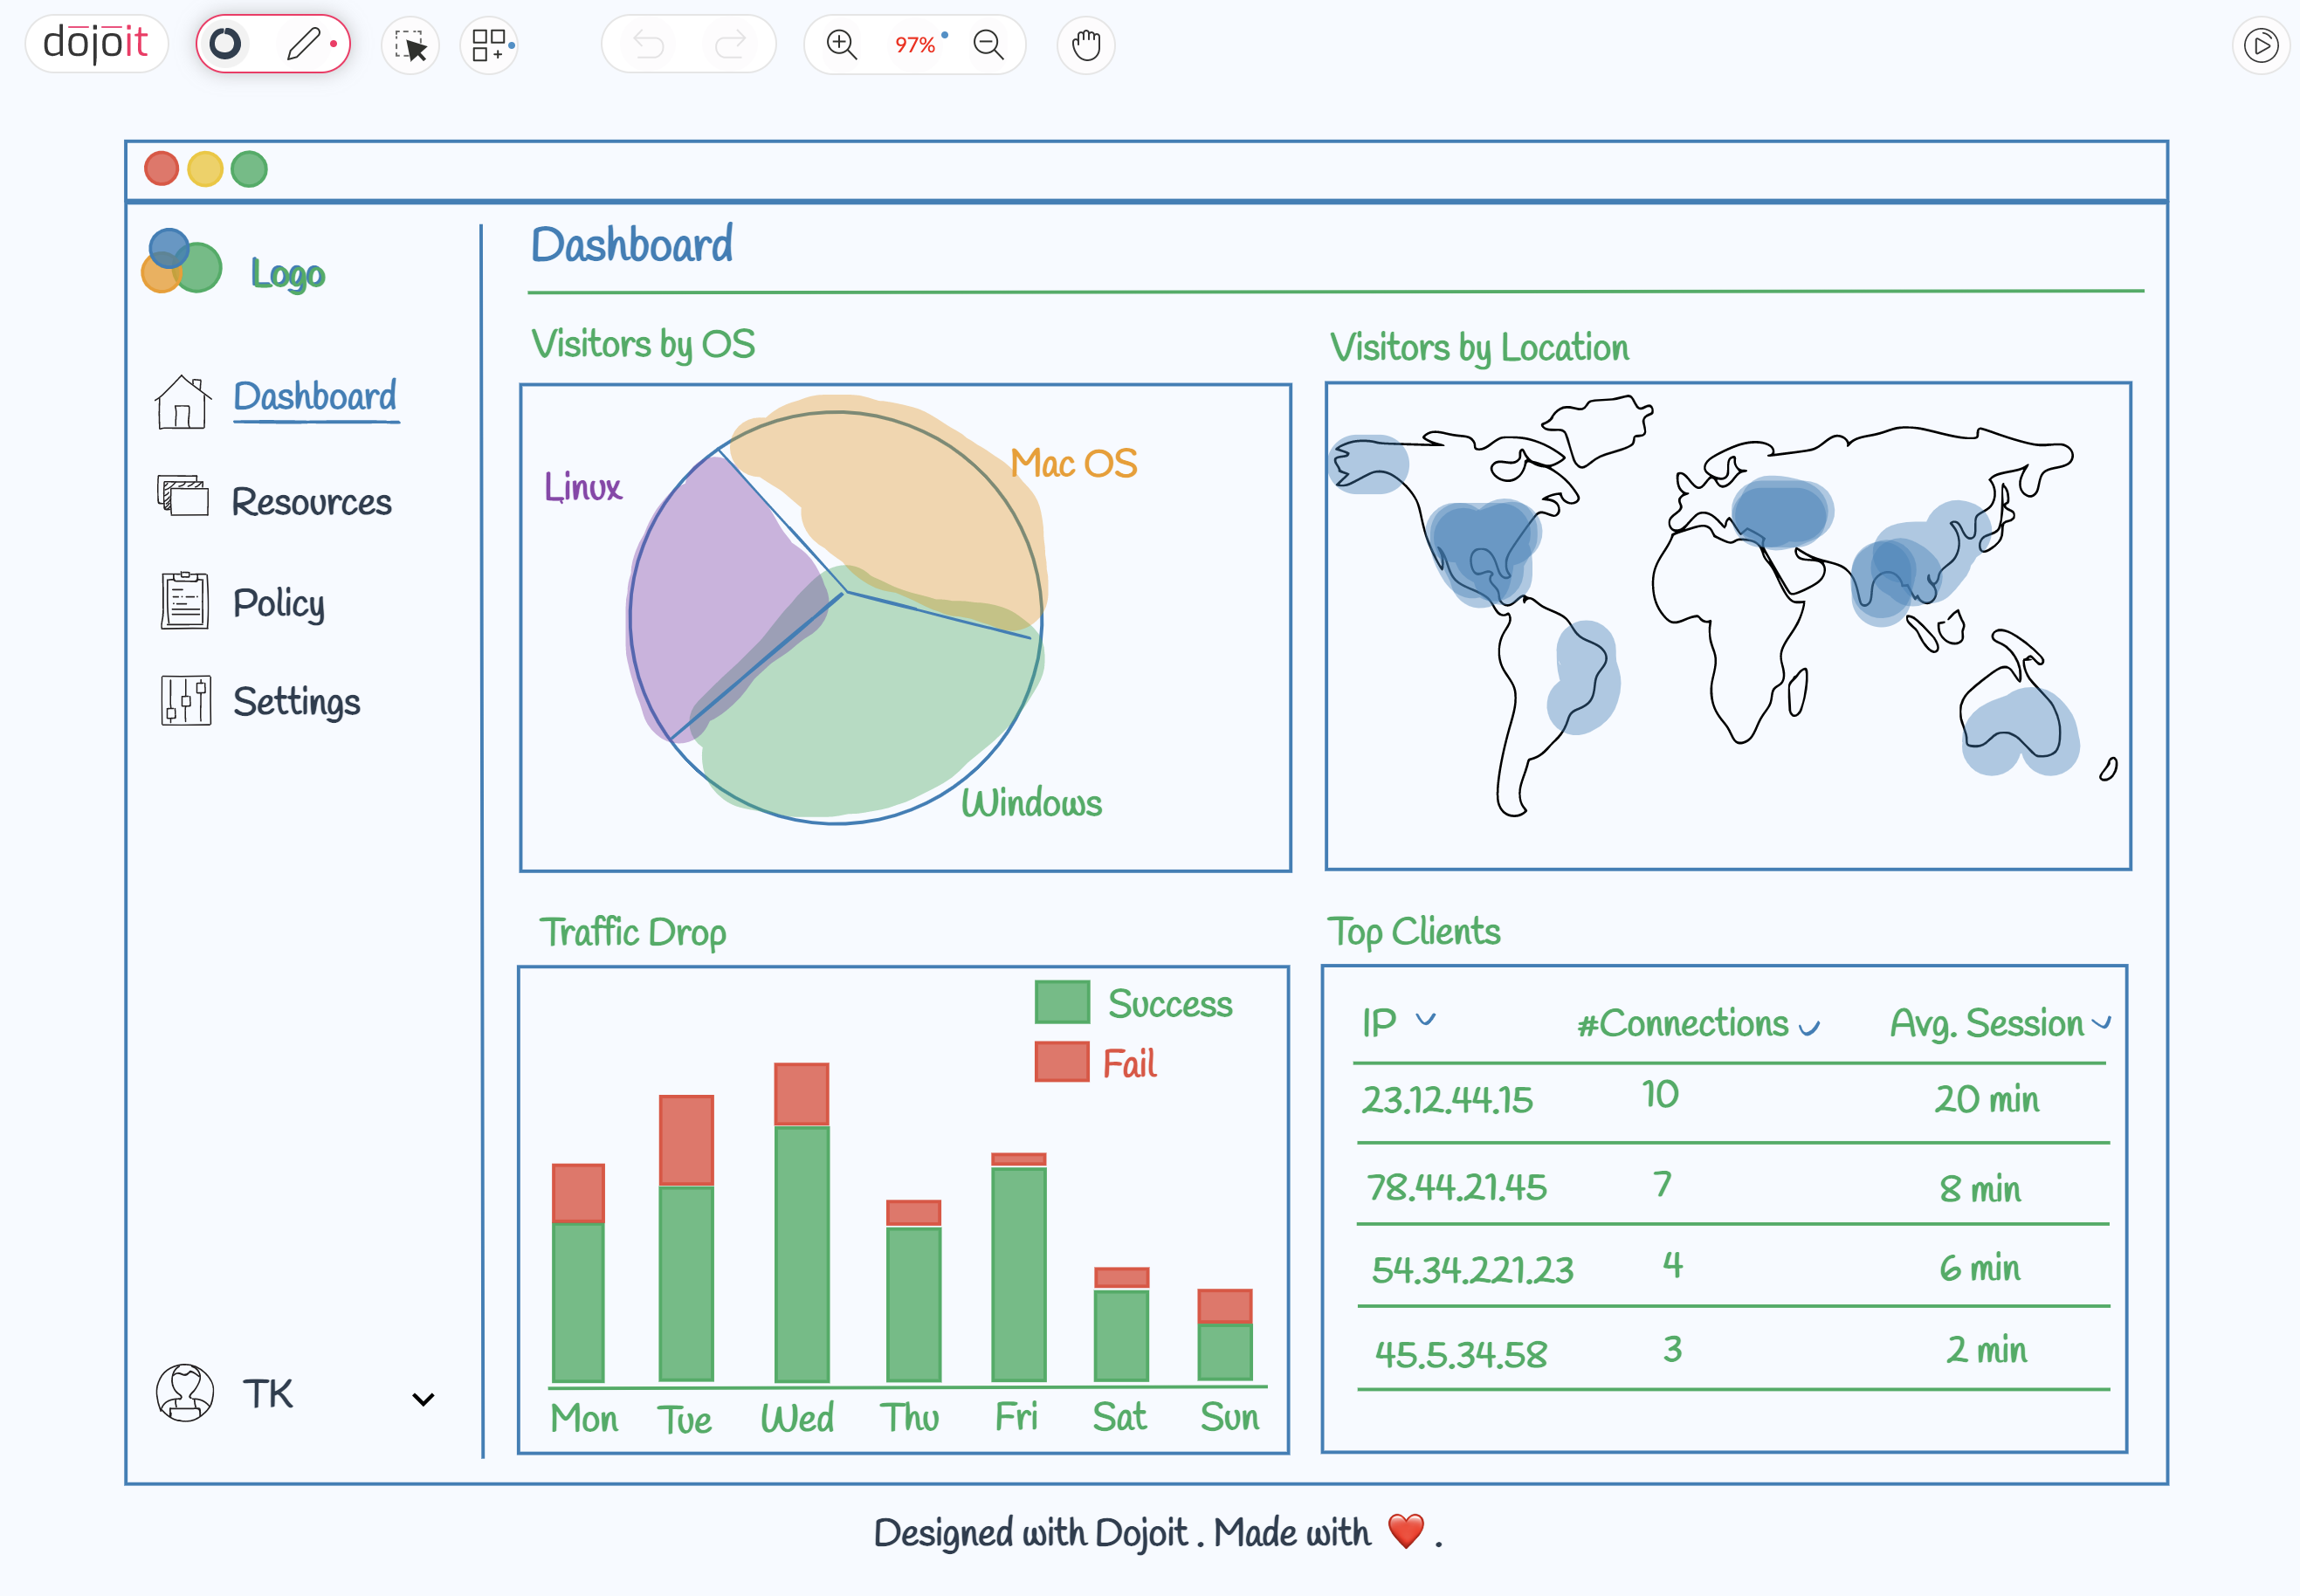This screenshot has height=1596, width=2300.
Task: Select the pencil drawing tool
Action: (x=304, y=44)
